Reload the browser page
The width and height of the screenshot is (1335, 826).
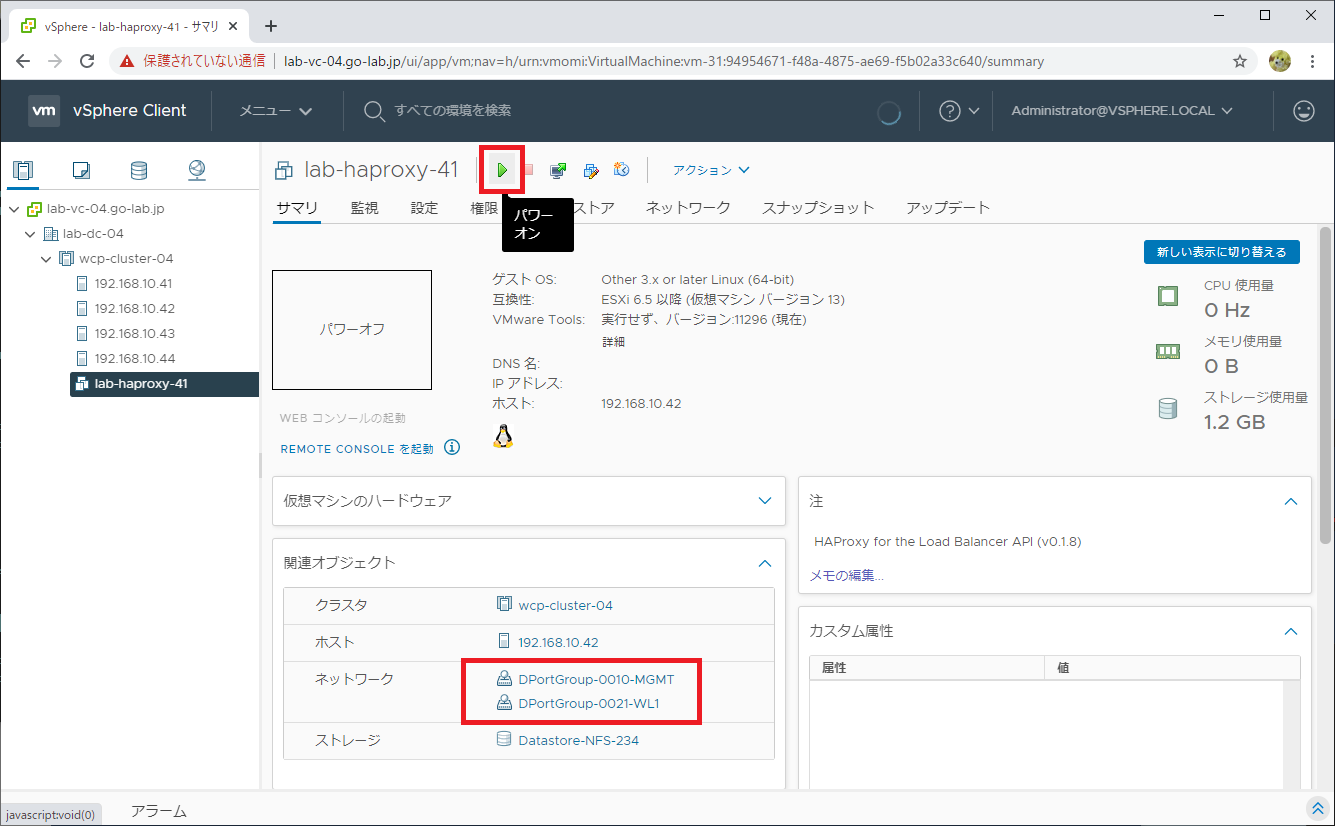87,61
